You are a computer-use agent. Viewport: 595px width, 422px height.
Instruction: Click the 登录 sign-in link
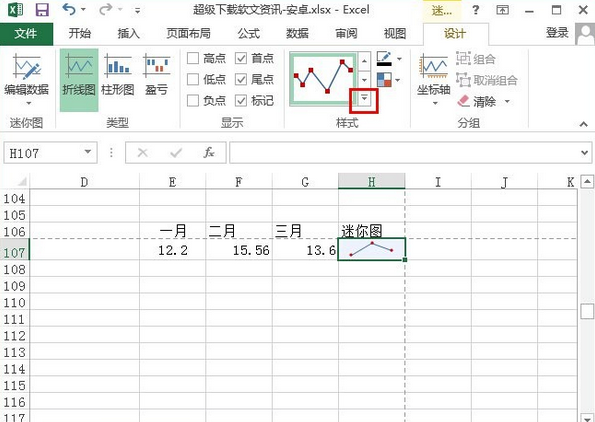[x=557, y=33]
